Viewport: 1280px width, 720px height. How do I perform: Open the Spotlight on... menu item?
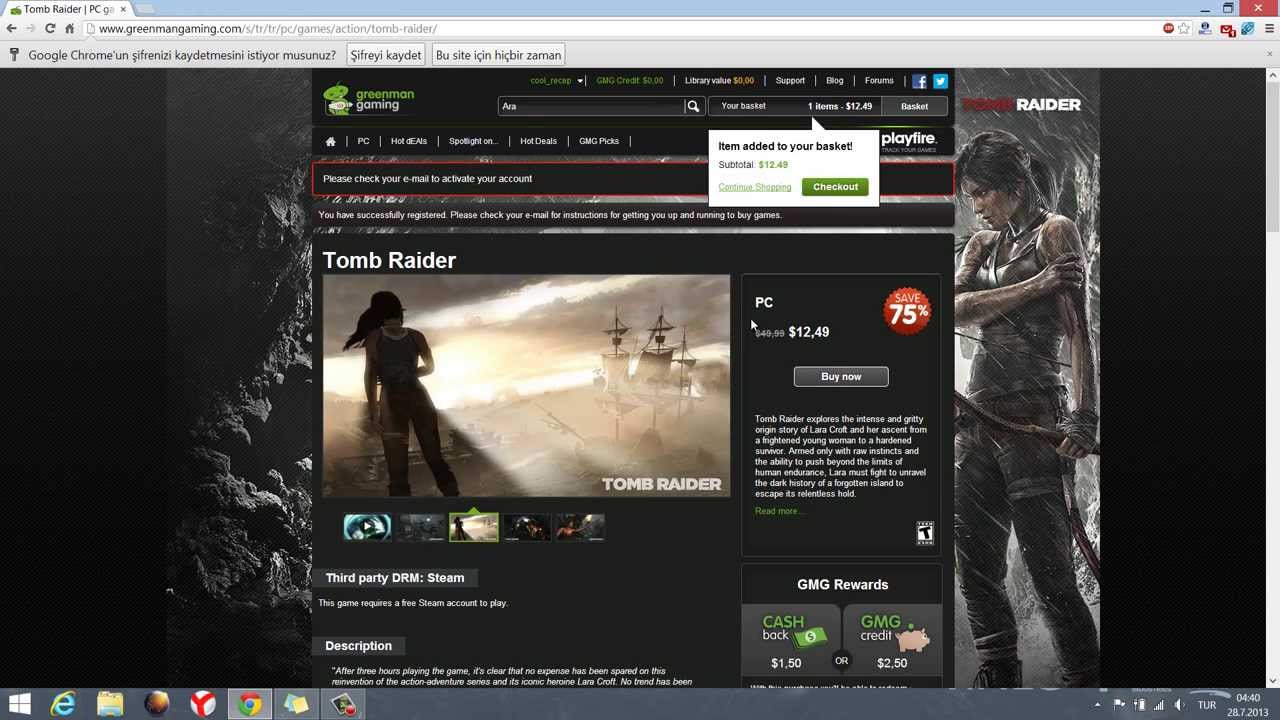pyautogui.click(x=473, y=141)
